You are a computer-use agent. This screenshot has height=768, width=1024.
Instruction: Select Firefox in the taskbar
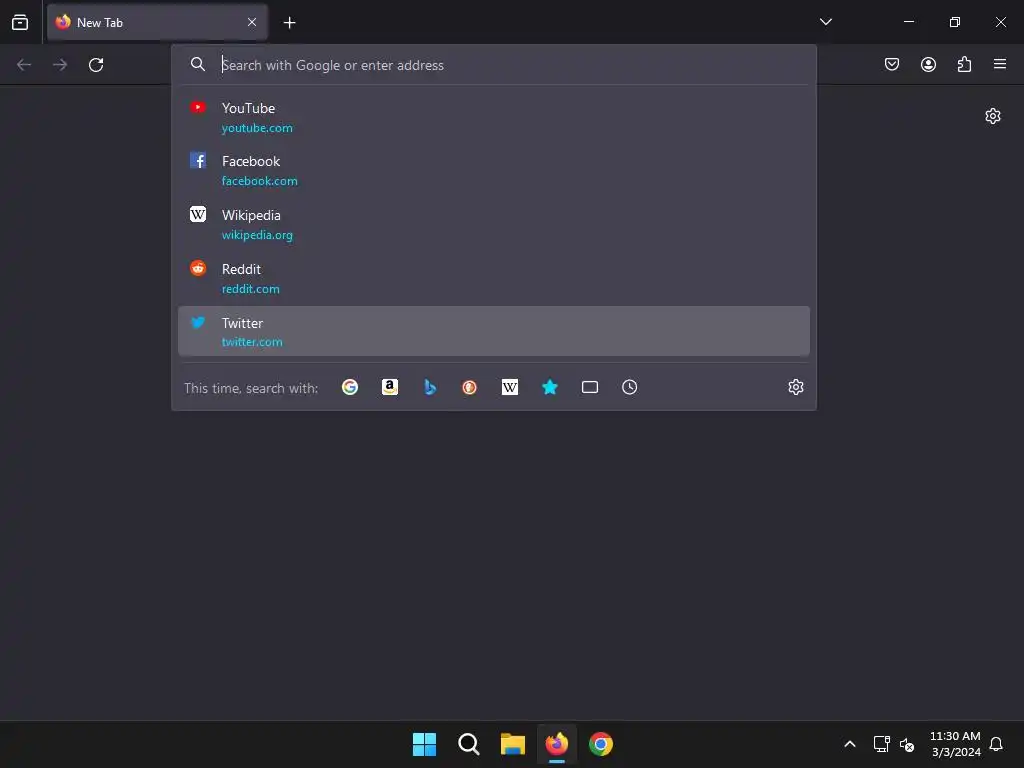click(x=557, y=744)
